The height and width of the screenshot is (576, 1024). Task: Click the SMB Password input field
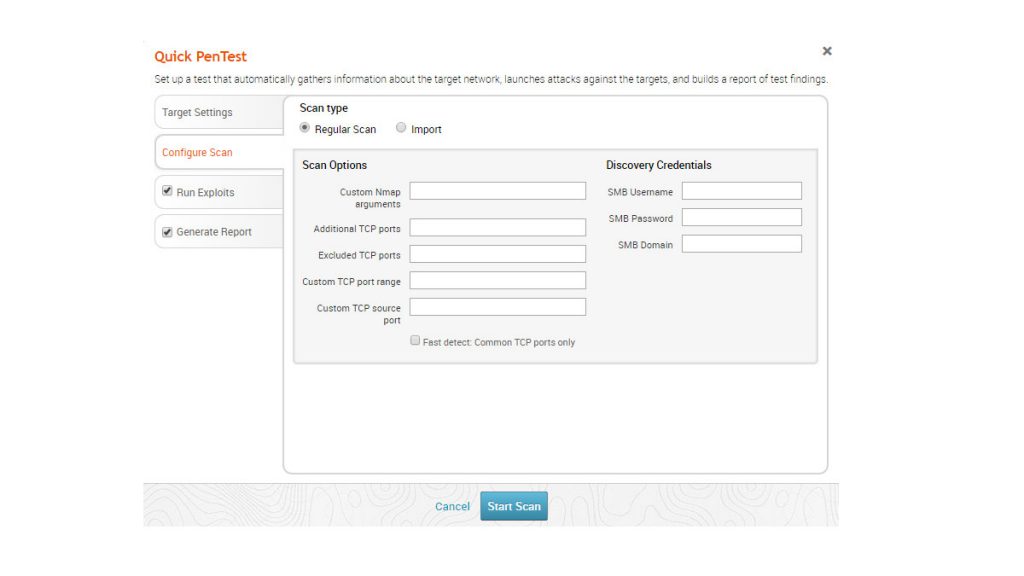(x=741, y=218)
